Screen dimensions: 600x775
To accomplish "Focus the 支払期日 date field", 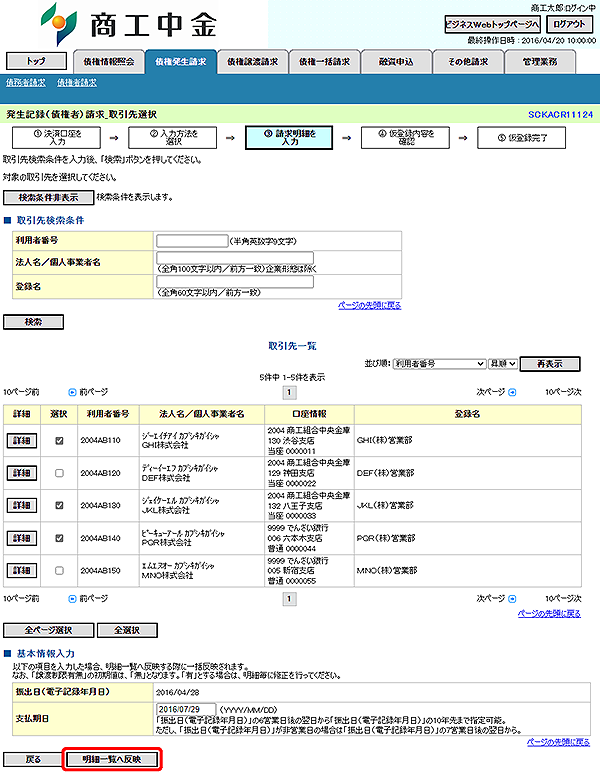I will coord(186,709).
